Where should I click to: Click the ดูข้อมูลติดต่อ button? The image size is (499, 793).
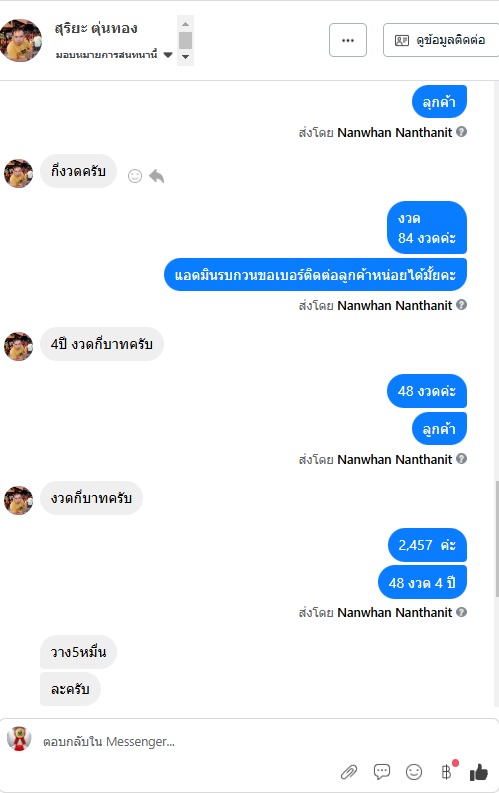[441, 40]
